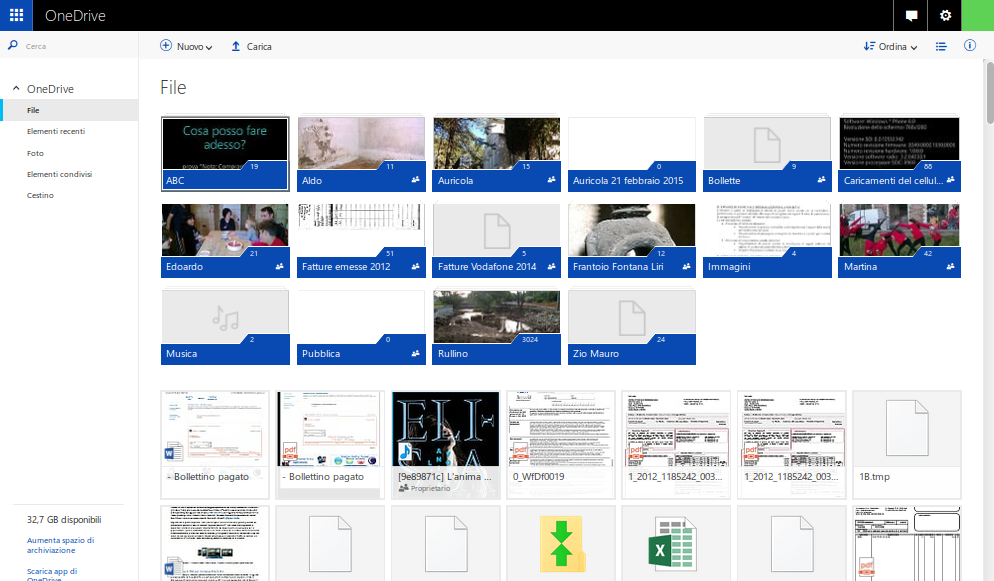Open the Zio Mauro folder

click(631, 327)
